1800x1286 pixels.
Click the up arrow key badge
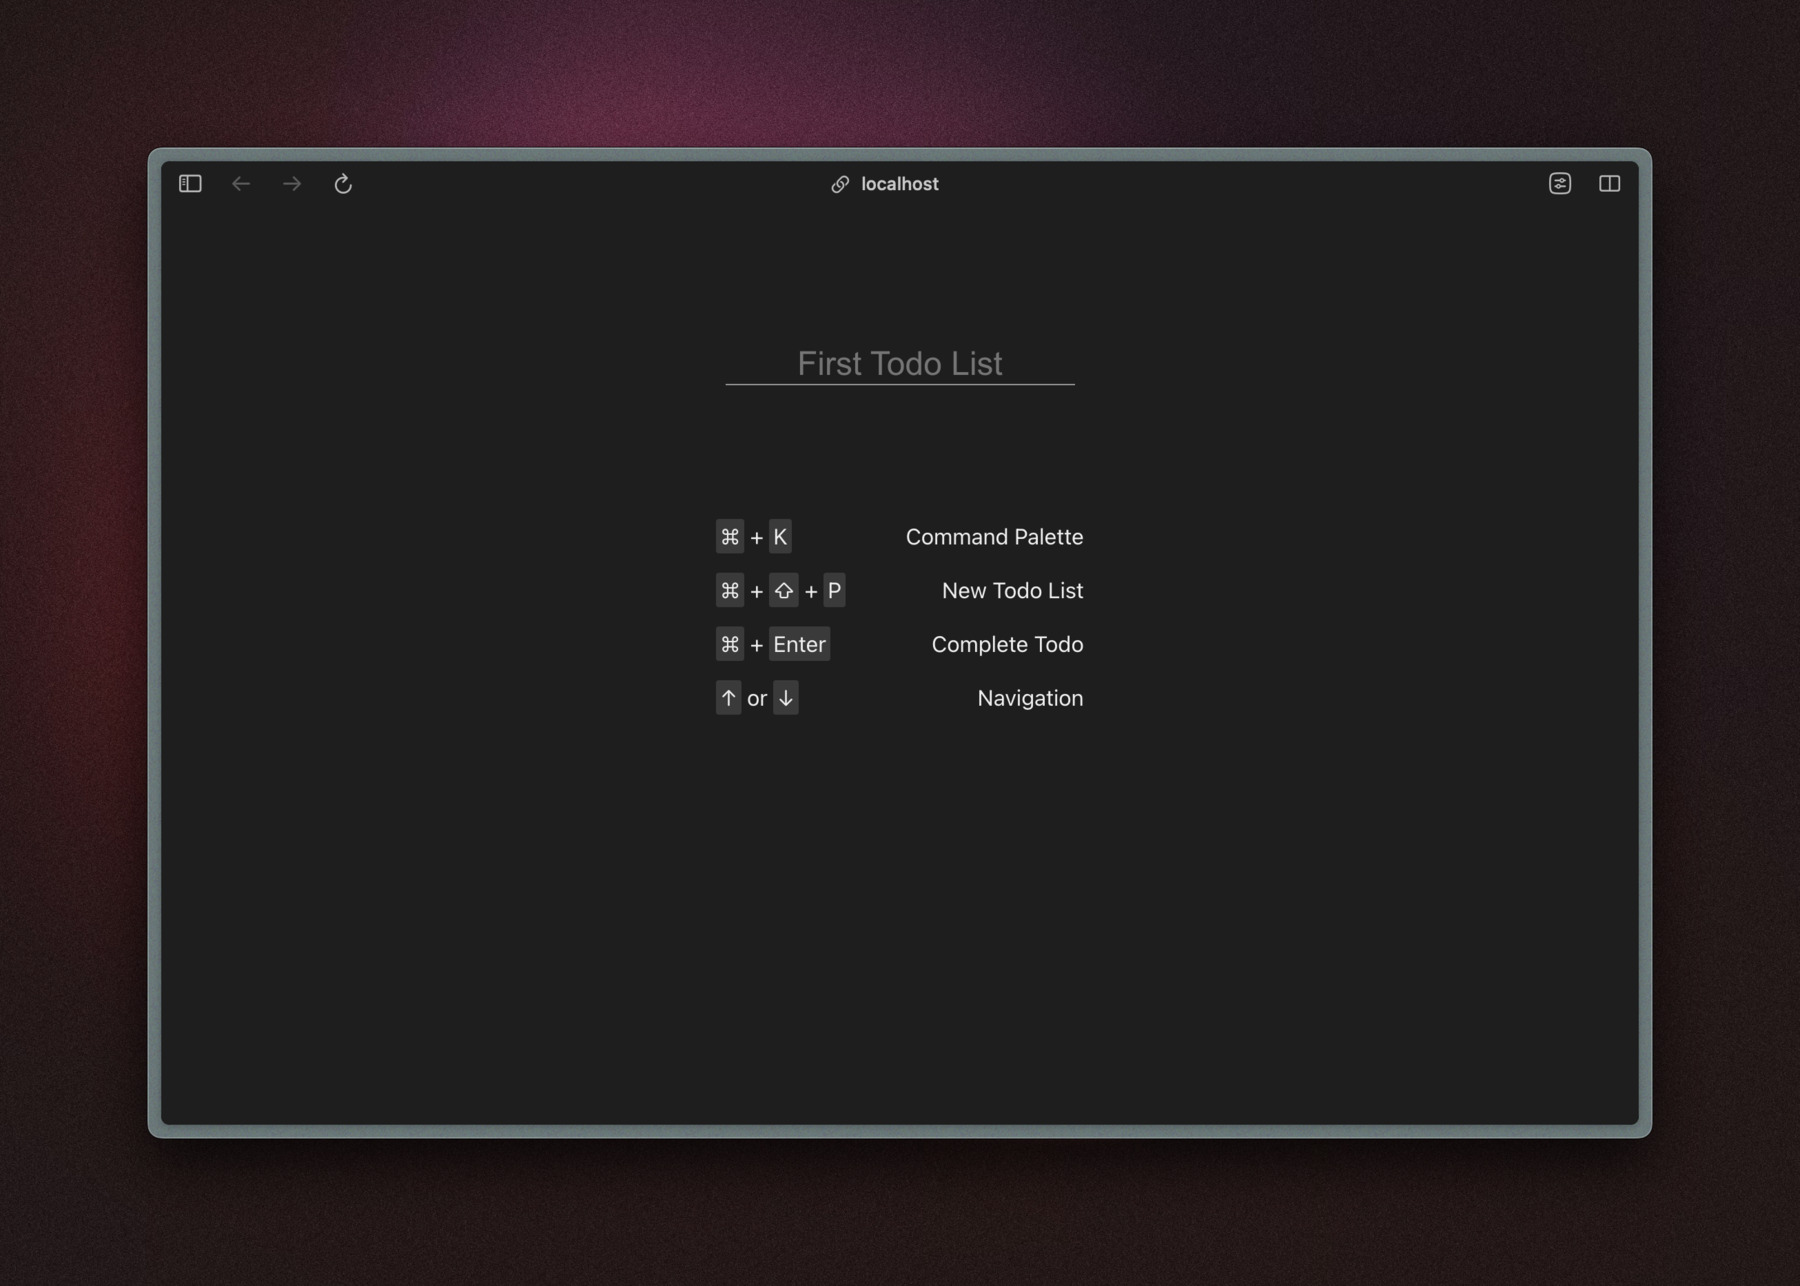(x=729, y=698)
